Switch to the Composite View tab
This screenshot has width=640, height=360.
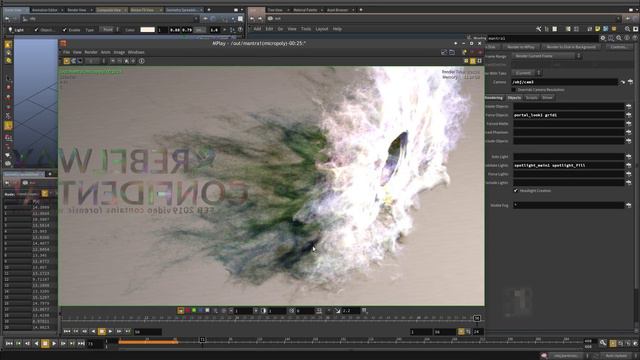[x=109, y=10]
